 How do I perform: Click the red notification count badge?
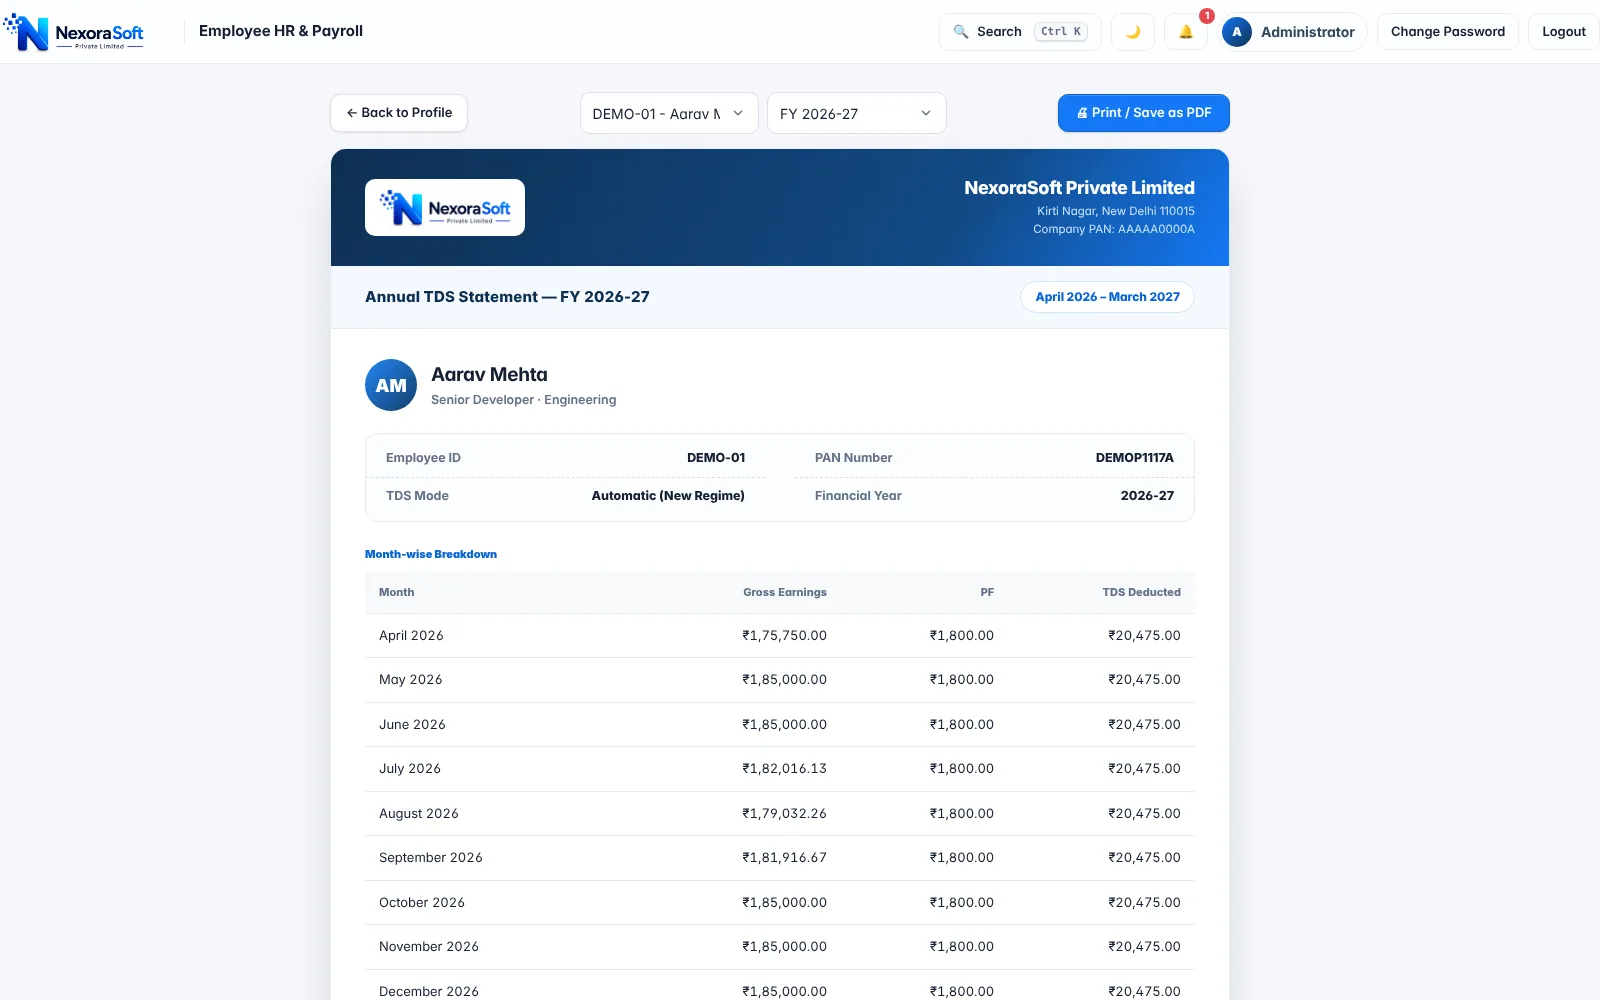coord(1207,16)
